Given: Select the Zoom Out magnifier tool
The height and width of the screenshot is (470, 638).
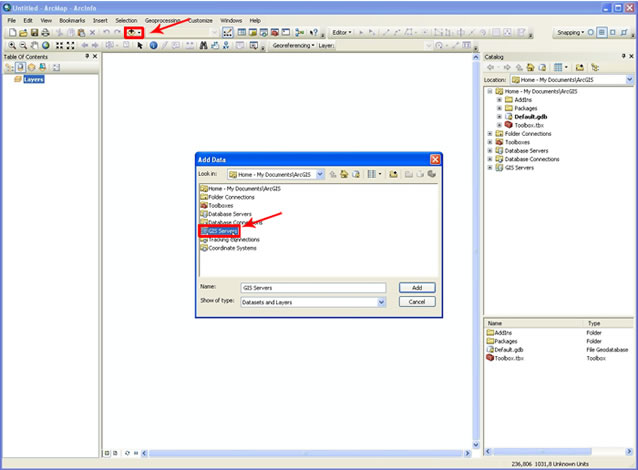Looking at the screenshot, I should (x=23, y=46).
